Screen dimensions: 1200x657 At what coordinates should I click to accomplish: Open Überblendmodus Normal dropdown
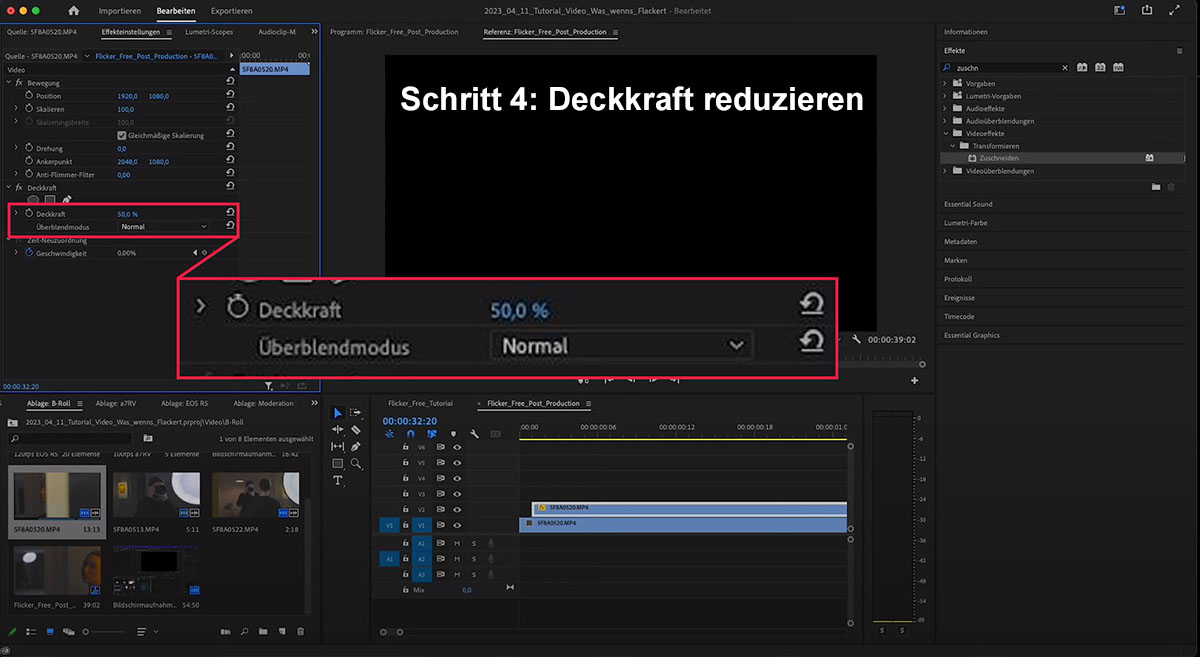[163, 227]
